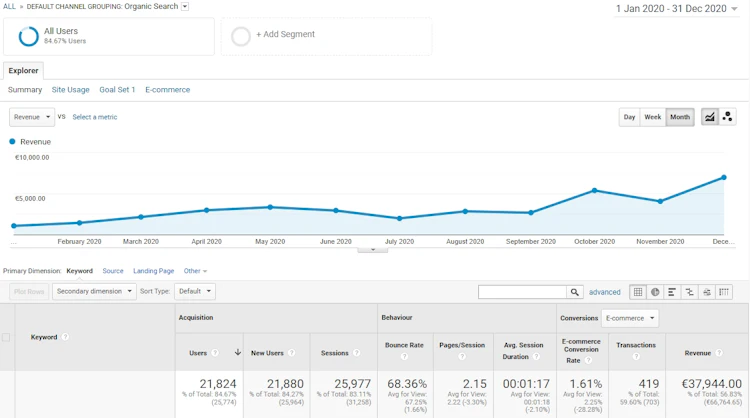Image resolution: width=750 pixels, height=418 pixels.
Task: Click the All Users segment circle
Action: point(28,36)
